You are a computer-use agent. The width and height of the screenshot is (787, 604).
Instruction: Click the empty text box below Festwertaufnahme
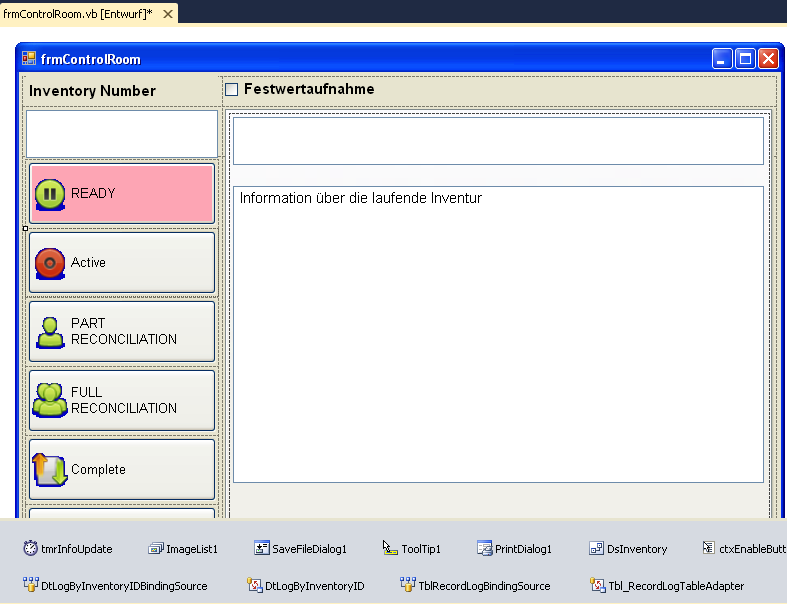498,141
